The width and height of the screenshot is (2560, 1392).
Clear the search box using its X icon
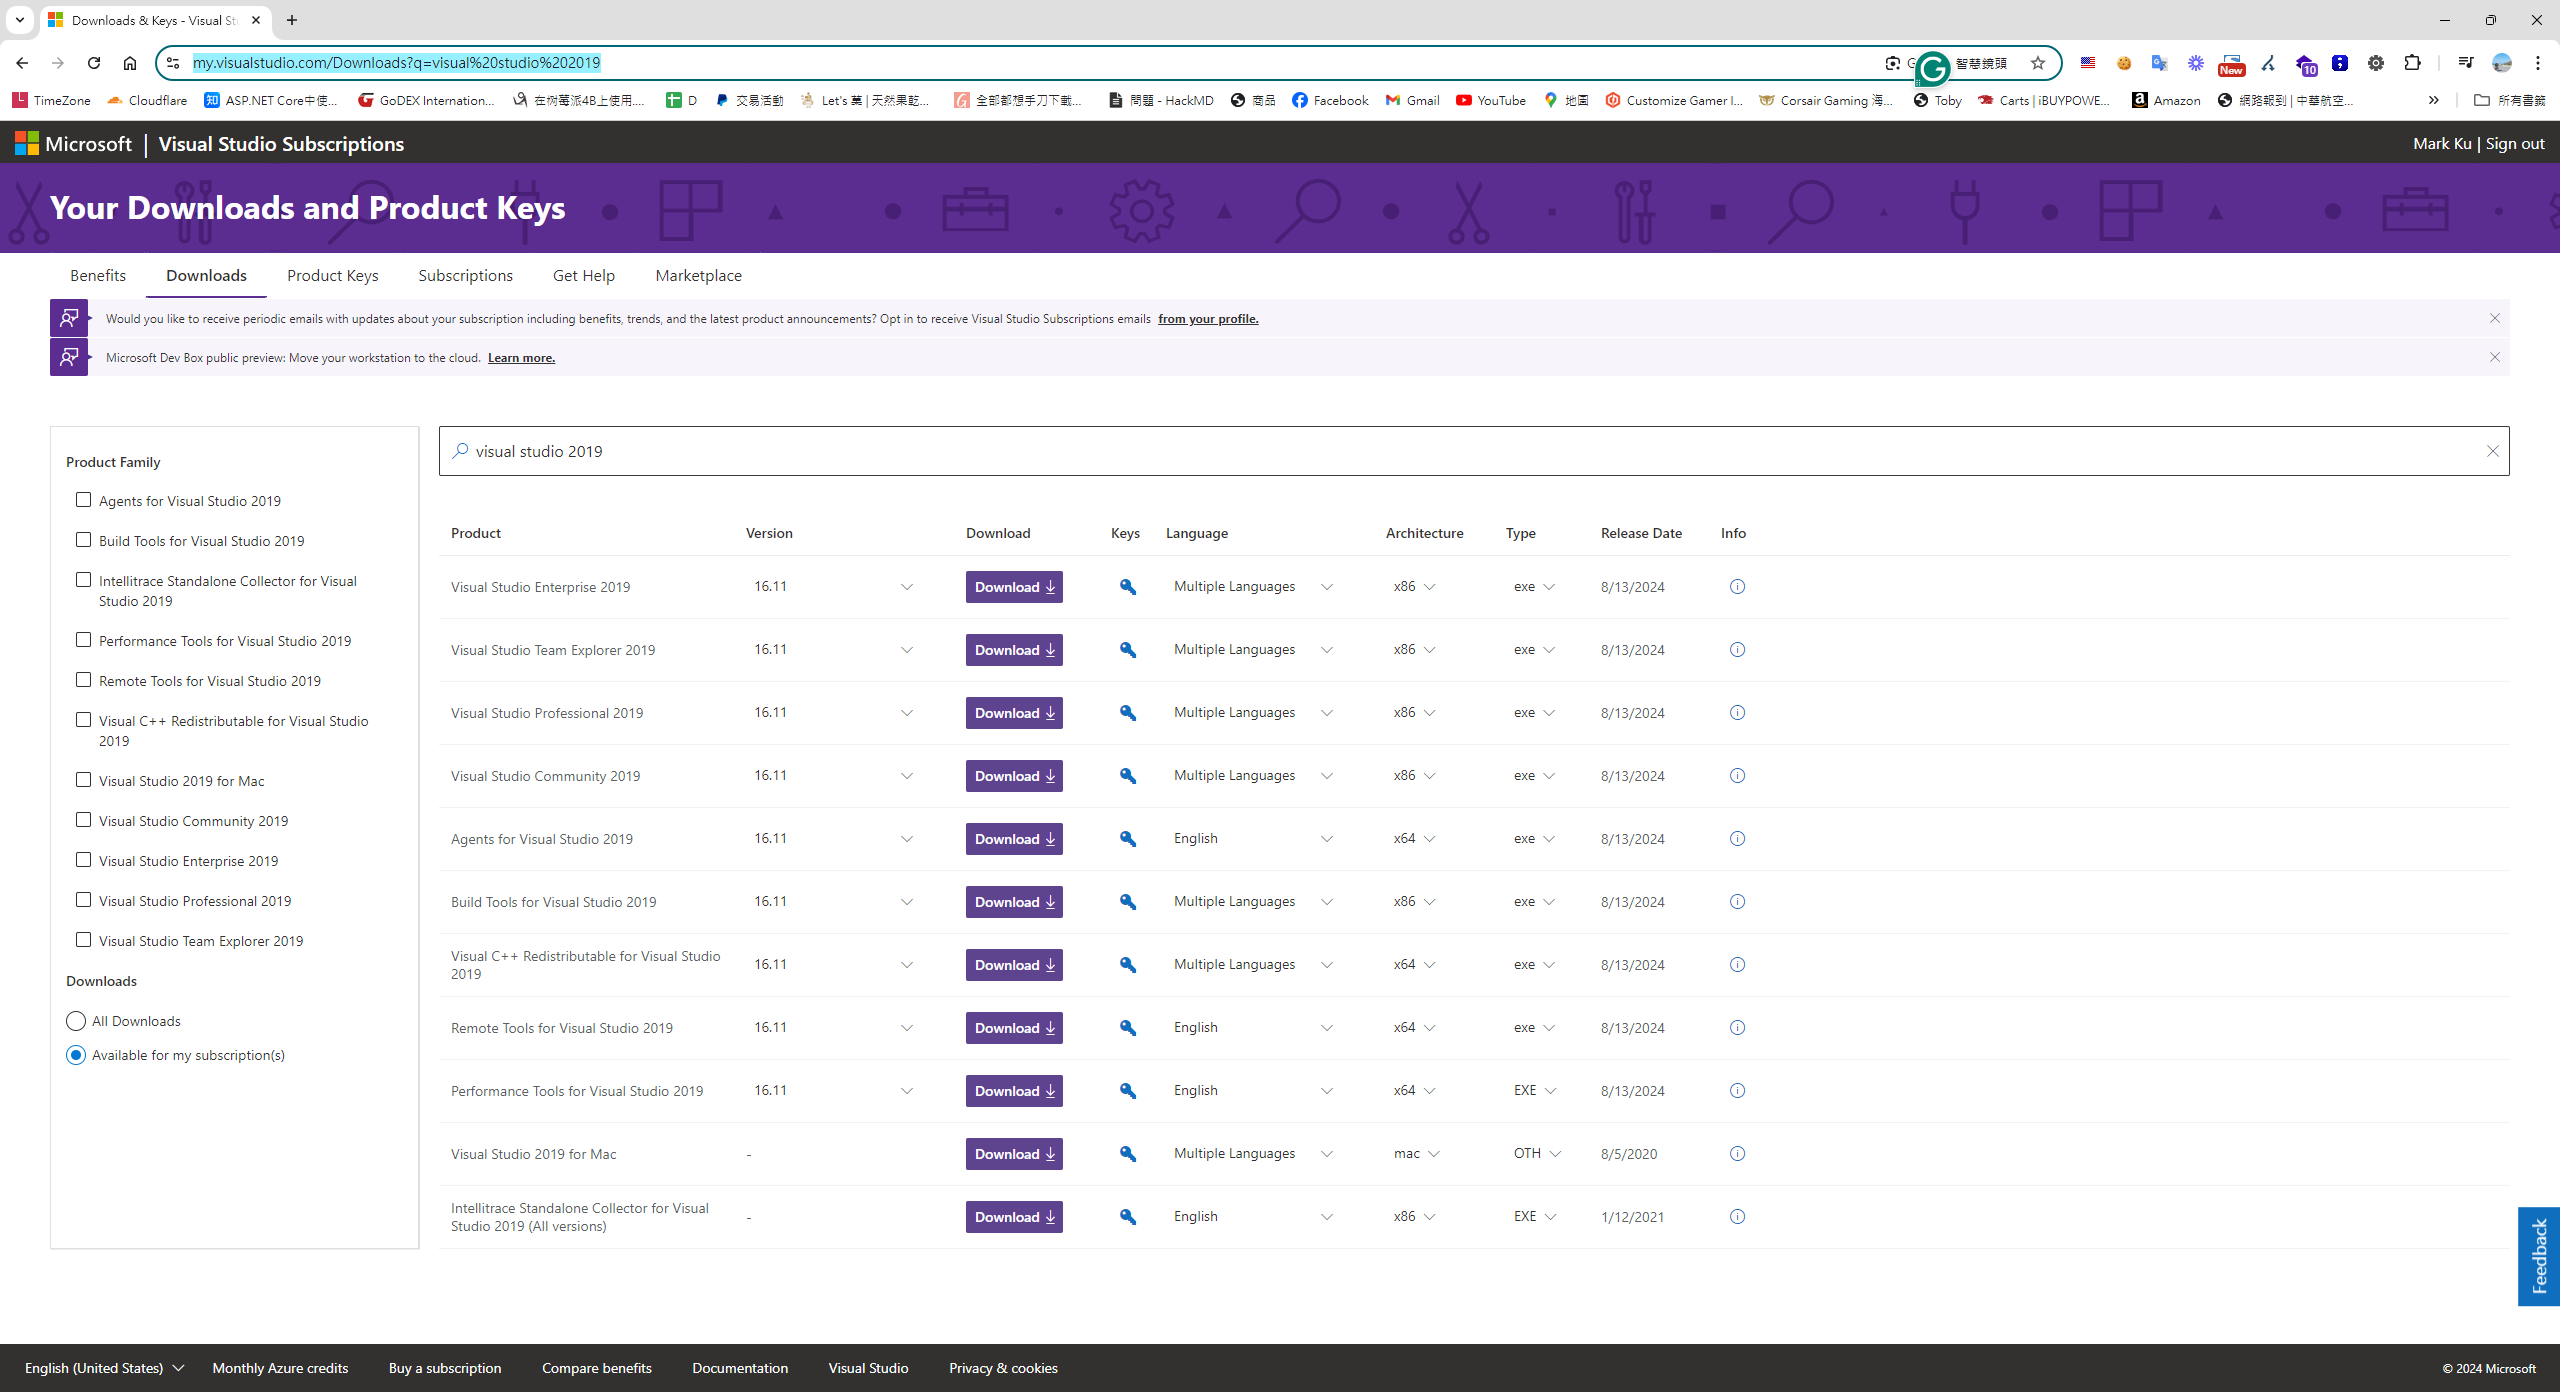pos(2492,451)
